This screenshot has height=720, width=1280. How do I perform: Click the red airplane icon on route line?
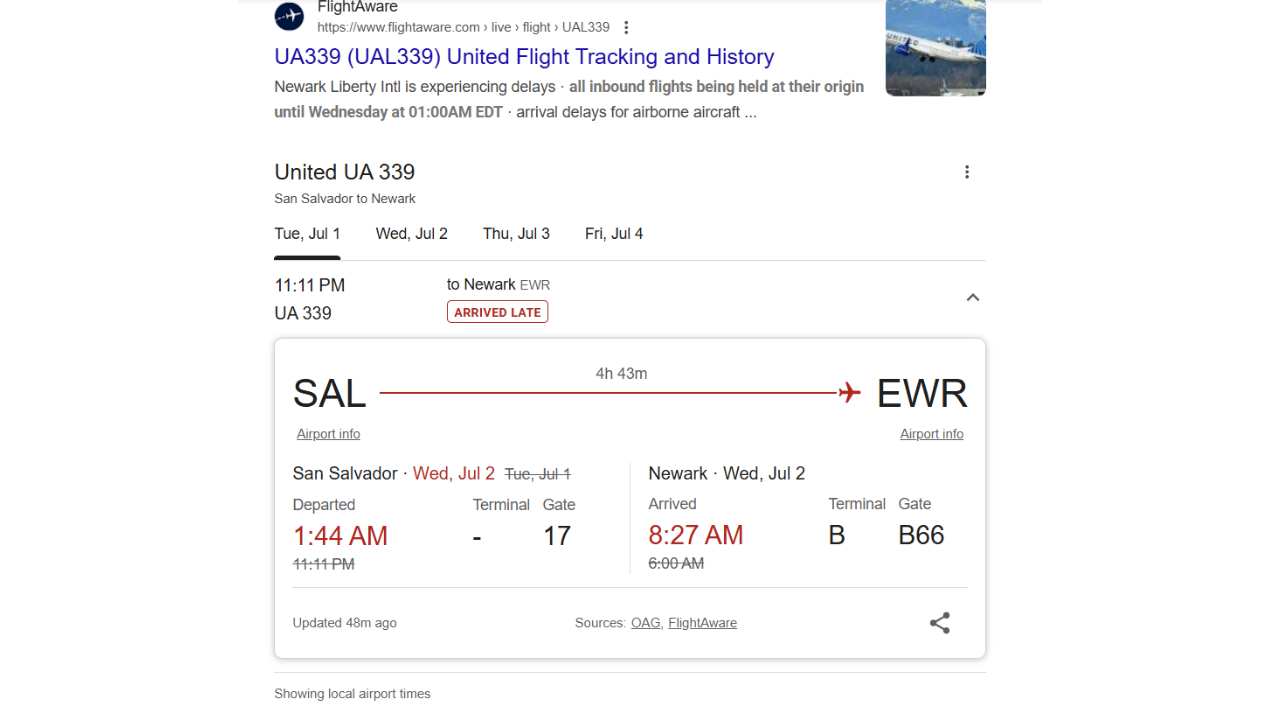pos(850,393)
